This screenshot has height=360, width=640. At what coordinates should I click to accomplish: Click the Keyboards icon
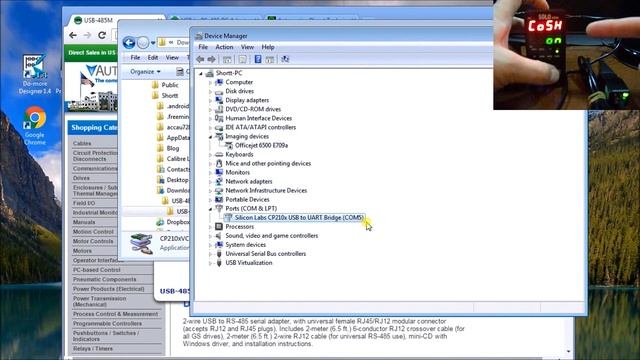219,155
